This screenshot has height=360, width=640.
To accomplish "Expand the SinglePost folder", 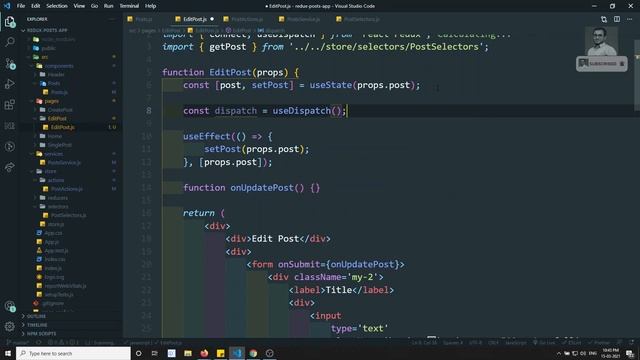I will tap(60, 145).
